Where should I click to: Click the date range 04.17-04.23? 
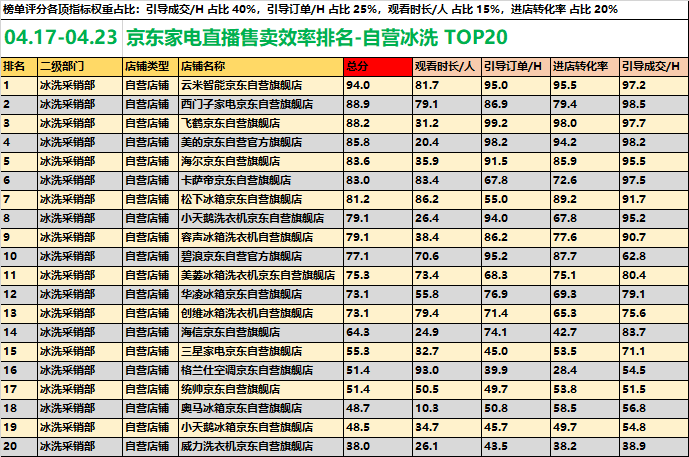[61, 37]
